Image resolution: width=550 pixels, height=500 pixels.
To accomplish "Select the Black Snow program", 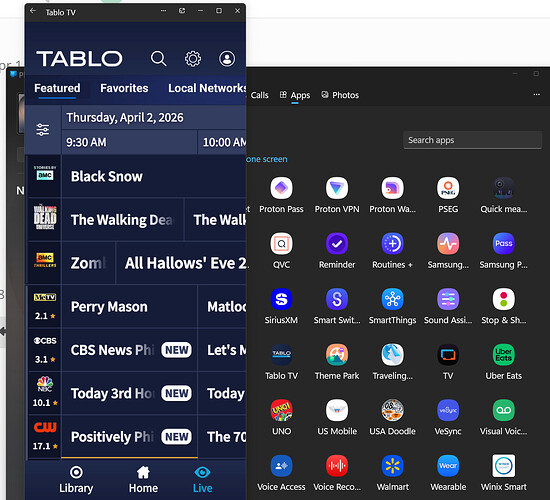I will [154, 176].
